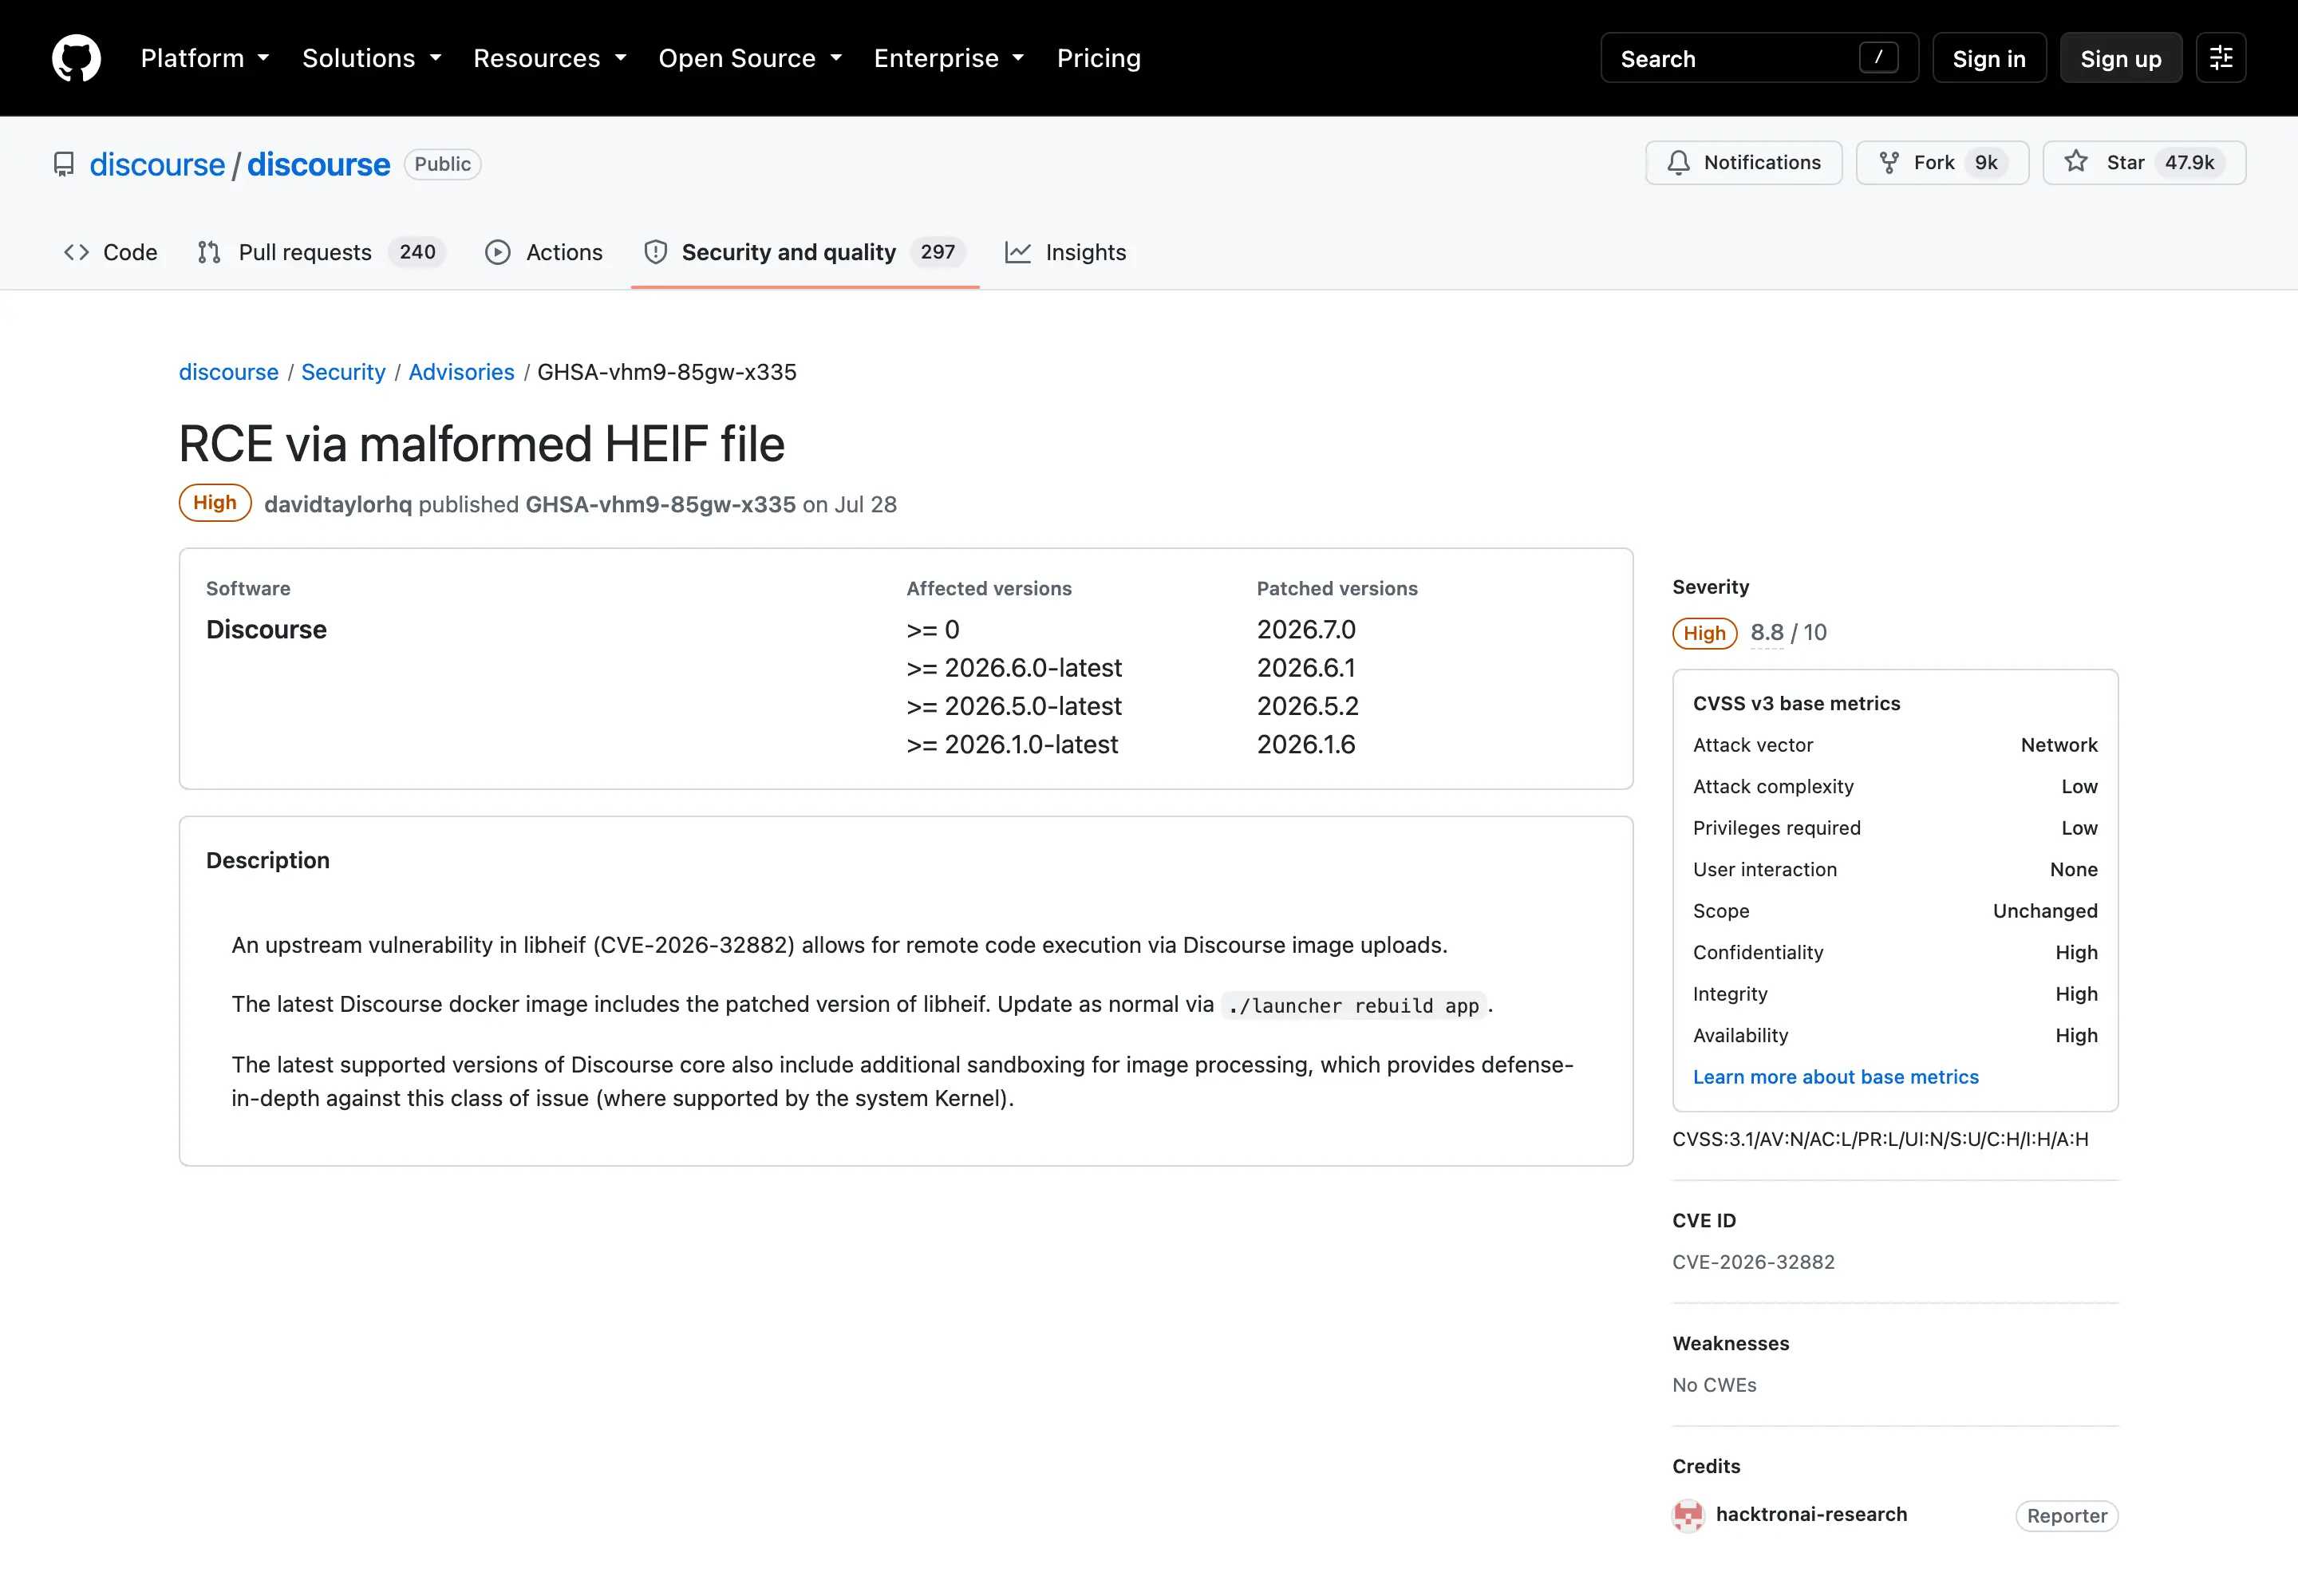
Task: Open the bold discourse repository link
Action: (318, 164)
